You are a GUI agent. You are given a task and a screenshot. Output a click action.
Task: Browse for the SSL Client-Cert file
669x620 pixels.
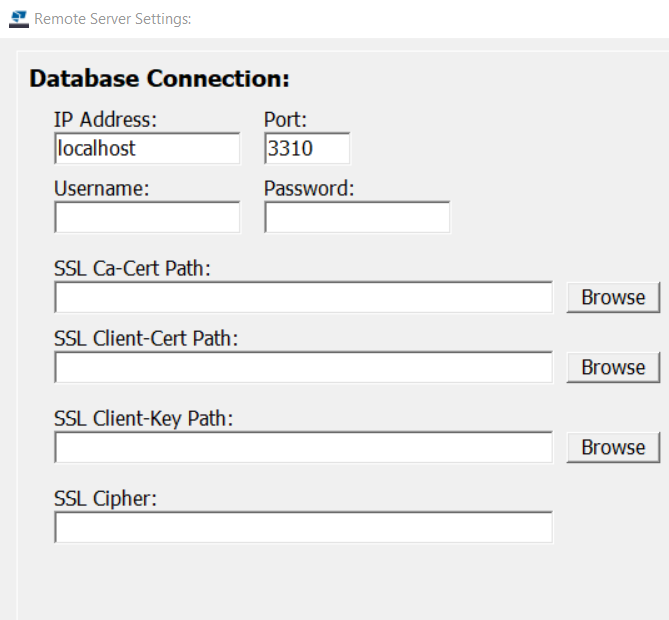[x=613, y=367]
